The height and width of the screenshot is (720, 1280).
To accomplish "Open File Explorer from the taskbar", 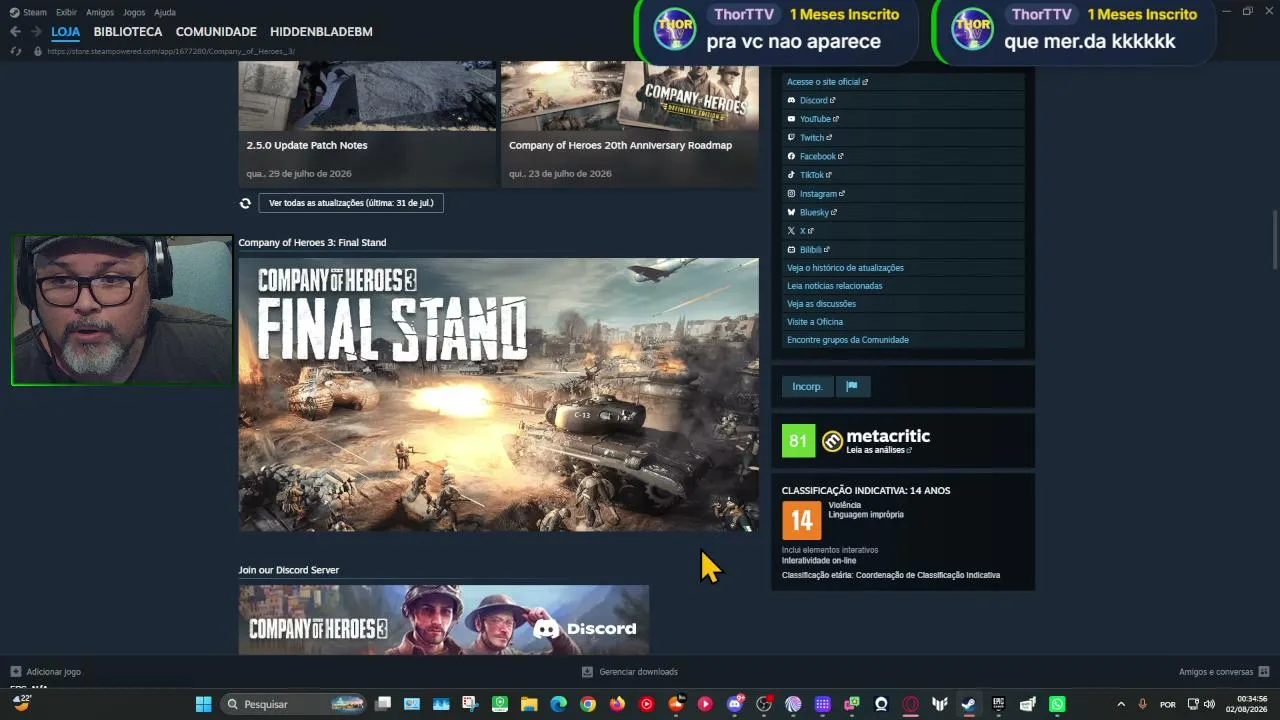I will tap(529, 704).
